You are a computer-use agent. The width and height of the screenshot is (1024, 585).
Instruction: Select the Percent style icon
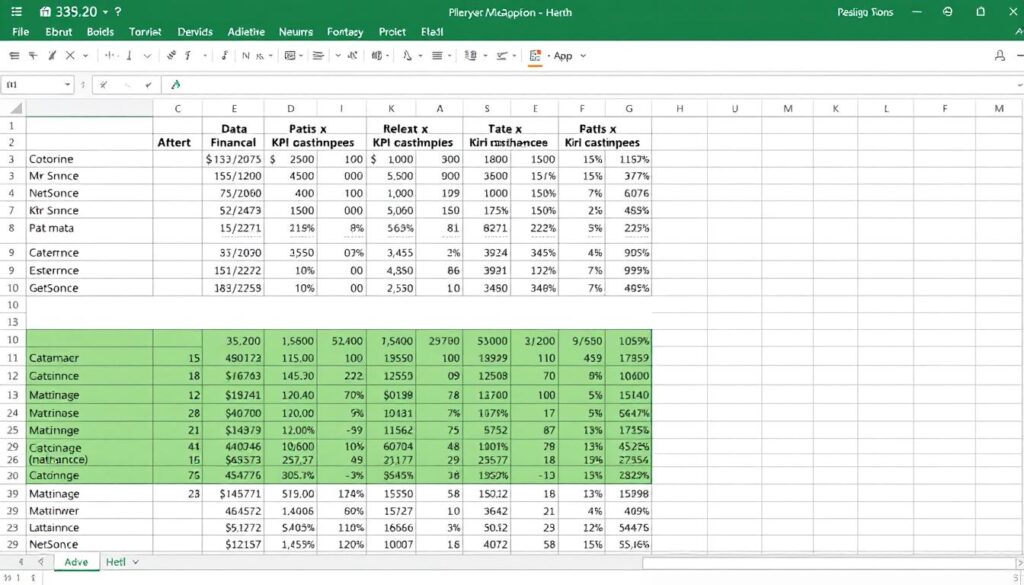point(353,56)
